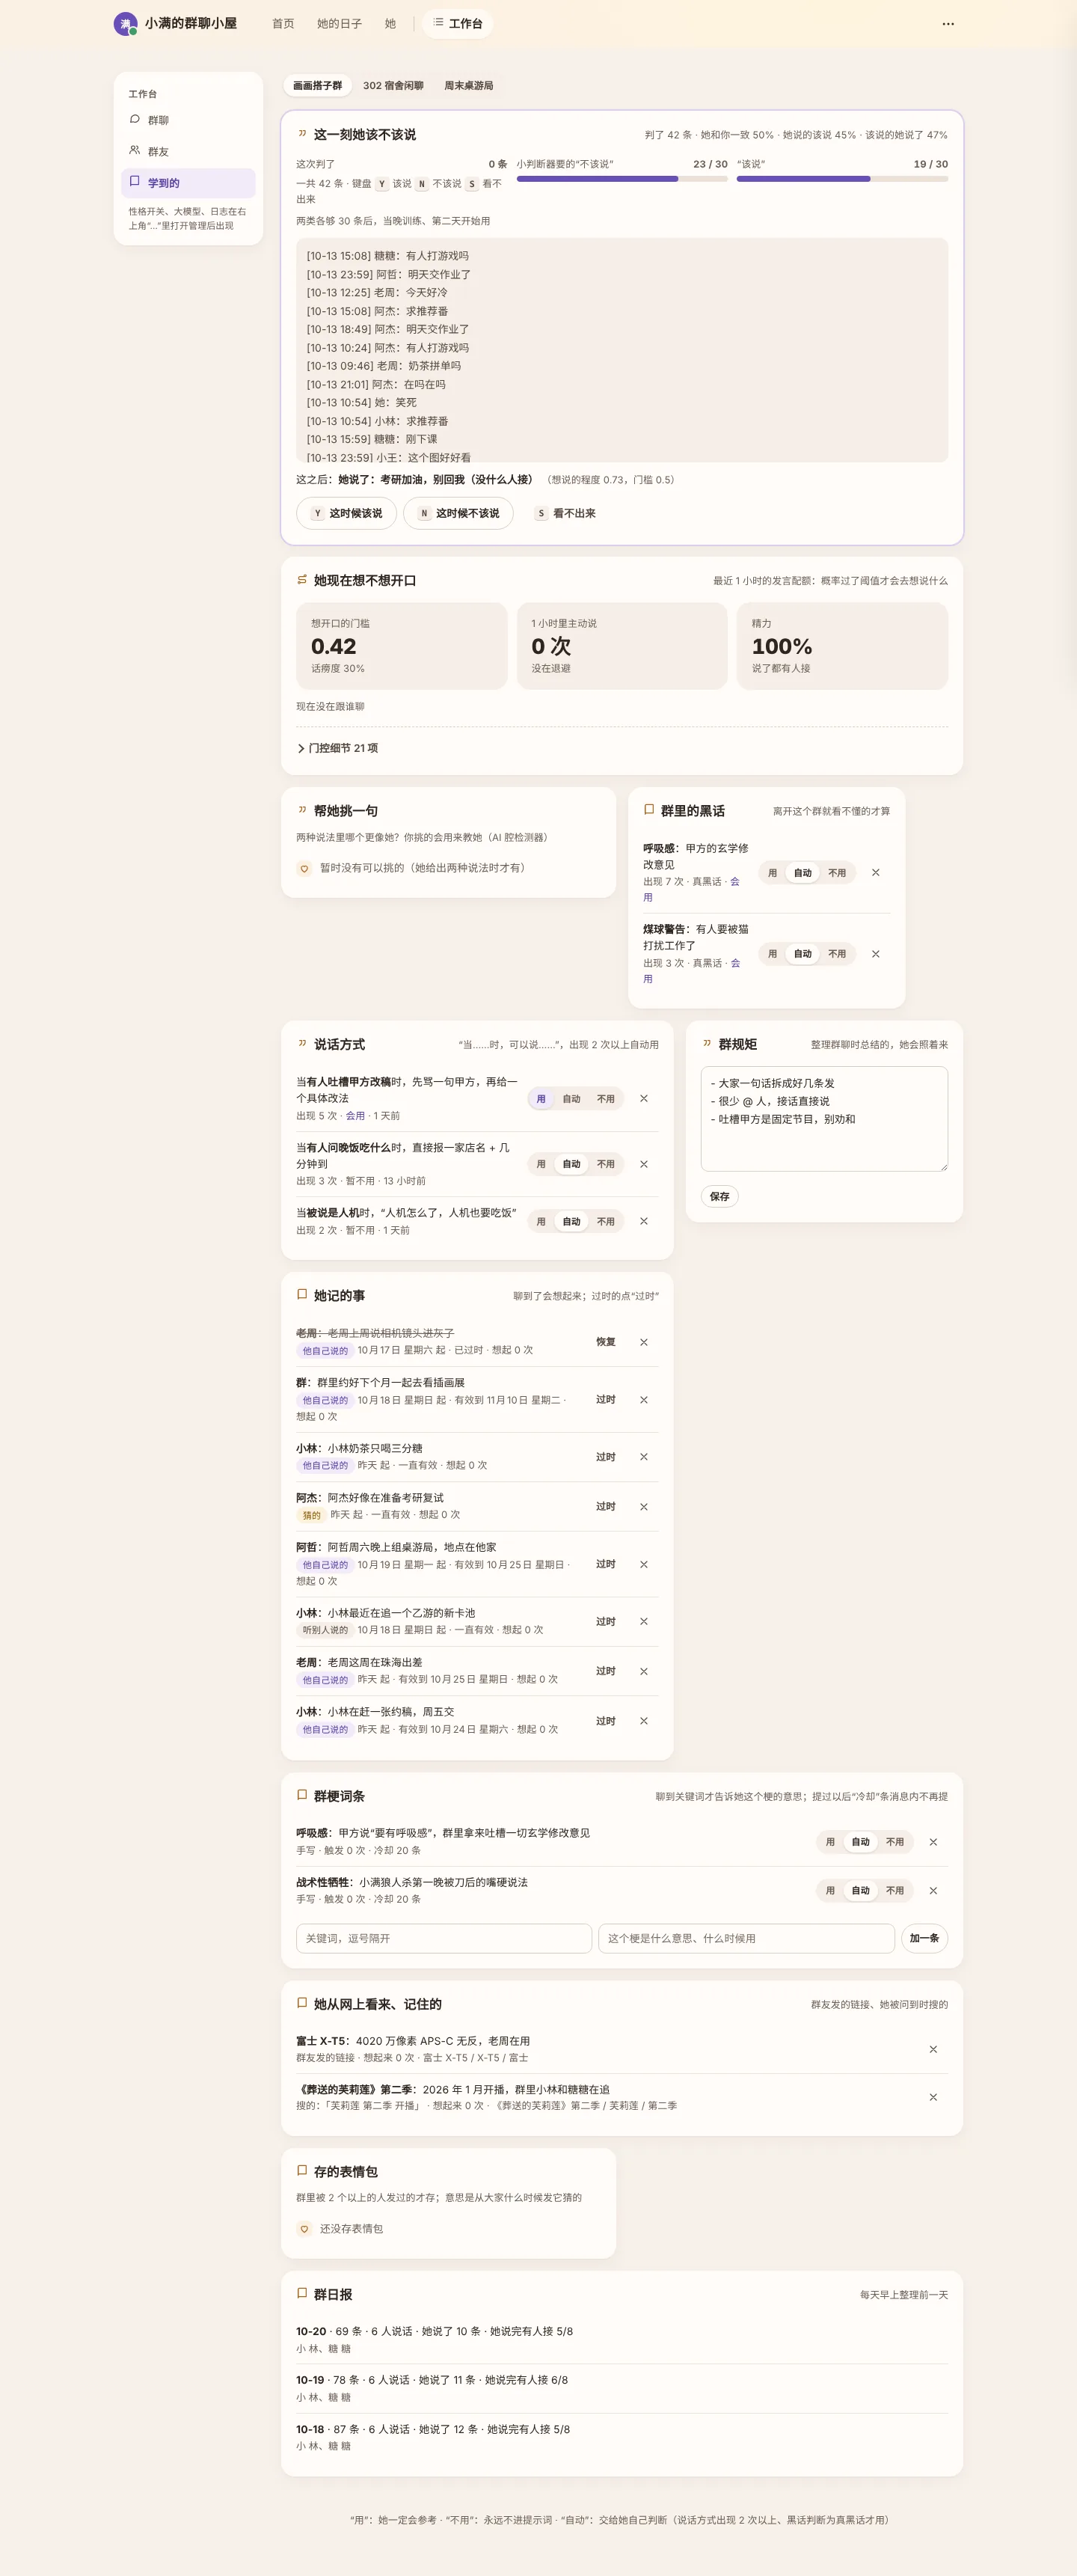Click the 小满 avatar logo

pos(125,23)
